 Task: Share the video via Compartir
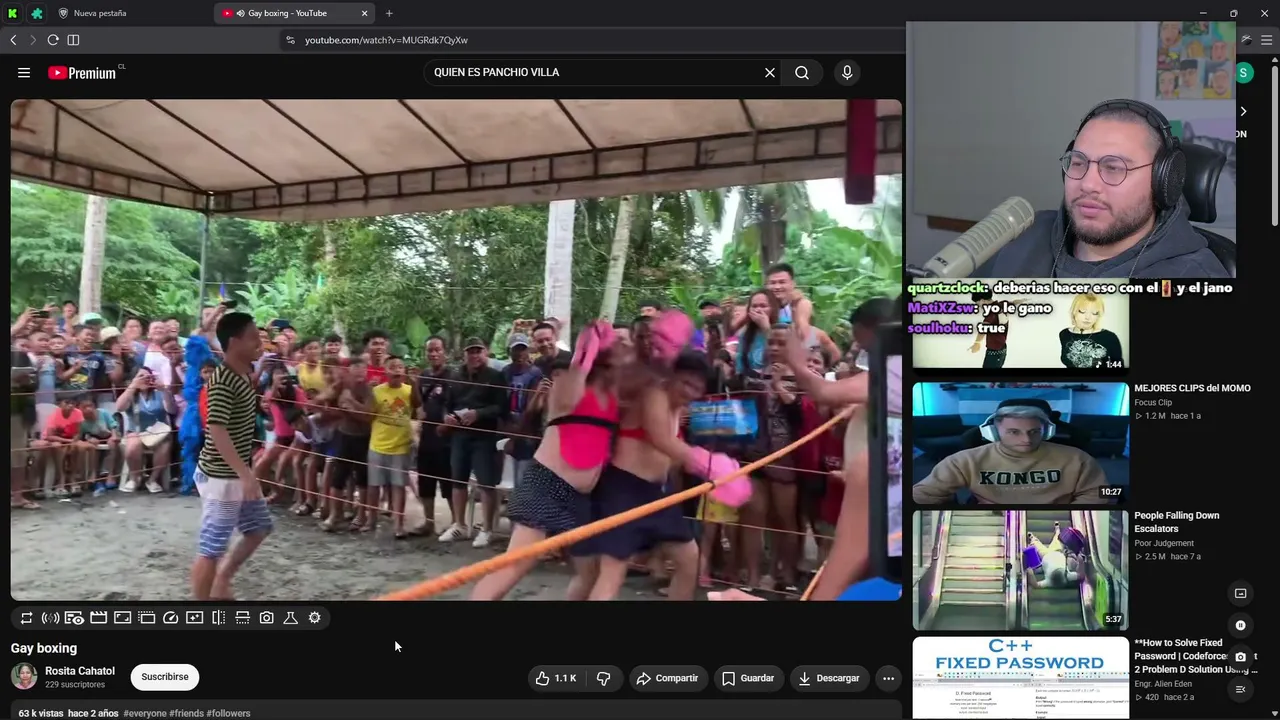click(667, 678)
